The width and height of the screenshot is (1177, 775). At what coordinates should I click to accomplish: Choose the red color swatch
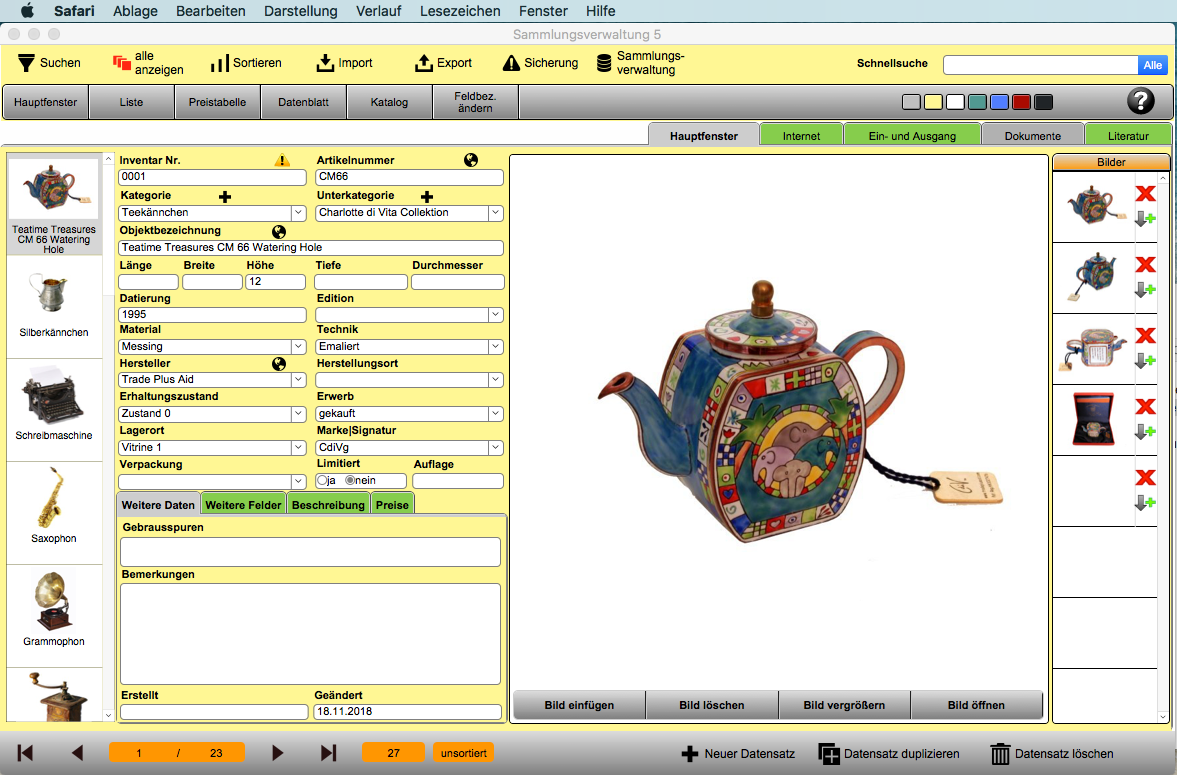(x=1021, y=102)
